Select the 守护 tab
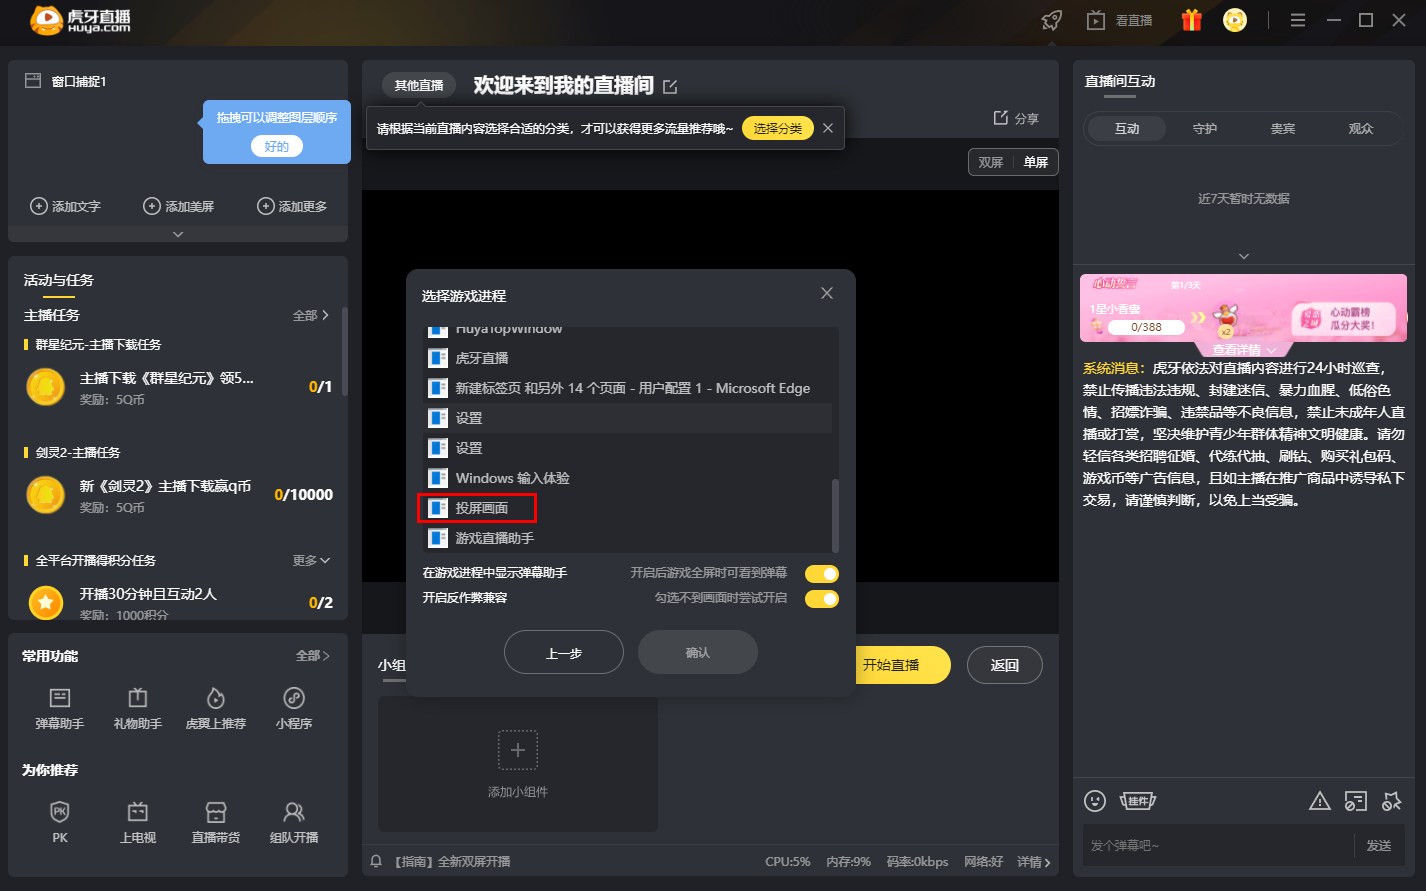This screenshot has width=1426, height=891. point(1205,128)
